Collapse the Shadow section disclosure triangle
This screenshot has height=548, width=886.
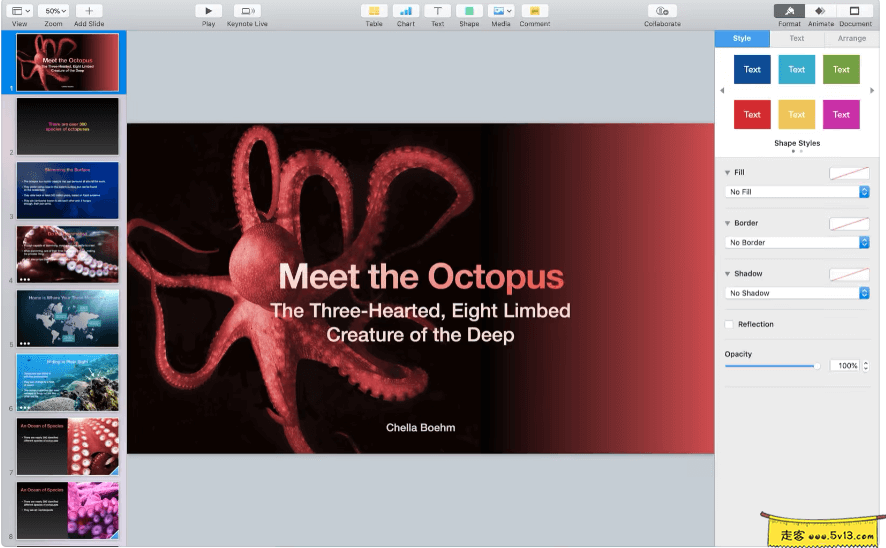728,274
